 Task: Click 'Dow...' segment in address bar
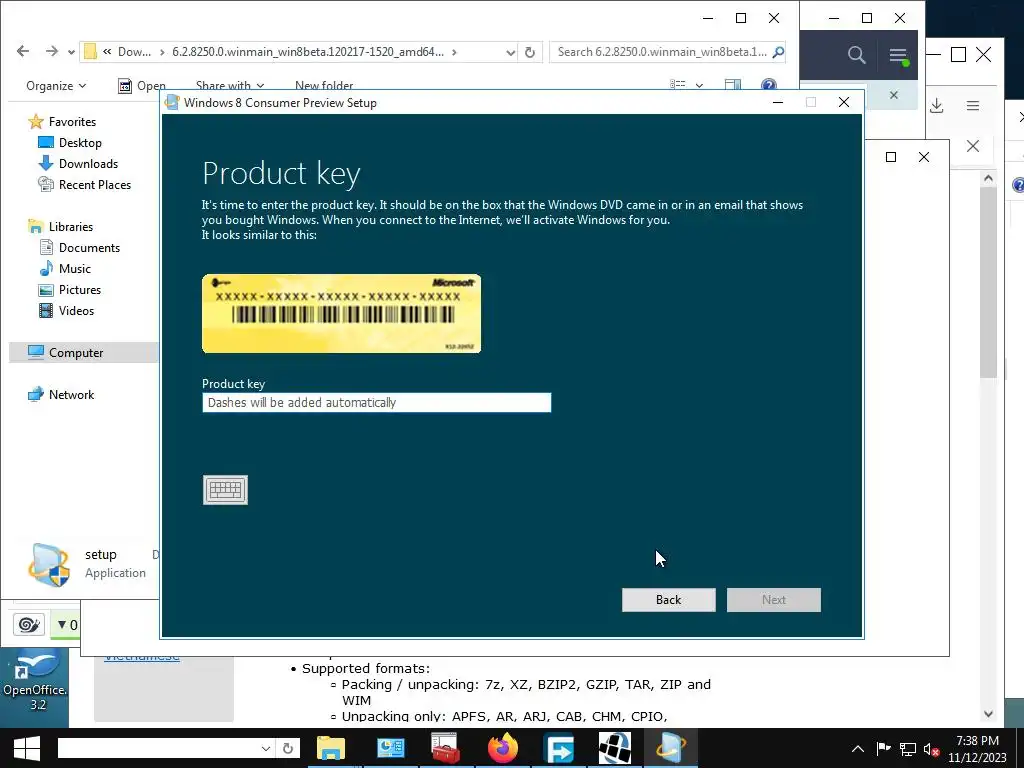click(x=134, y=52)
